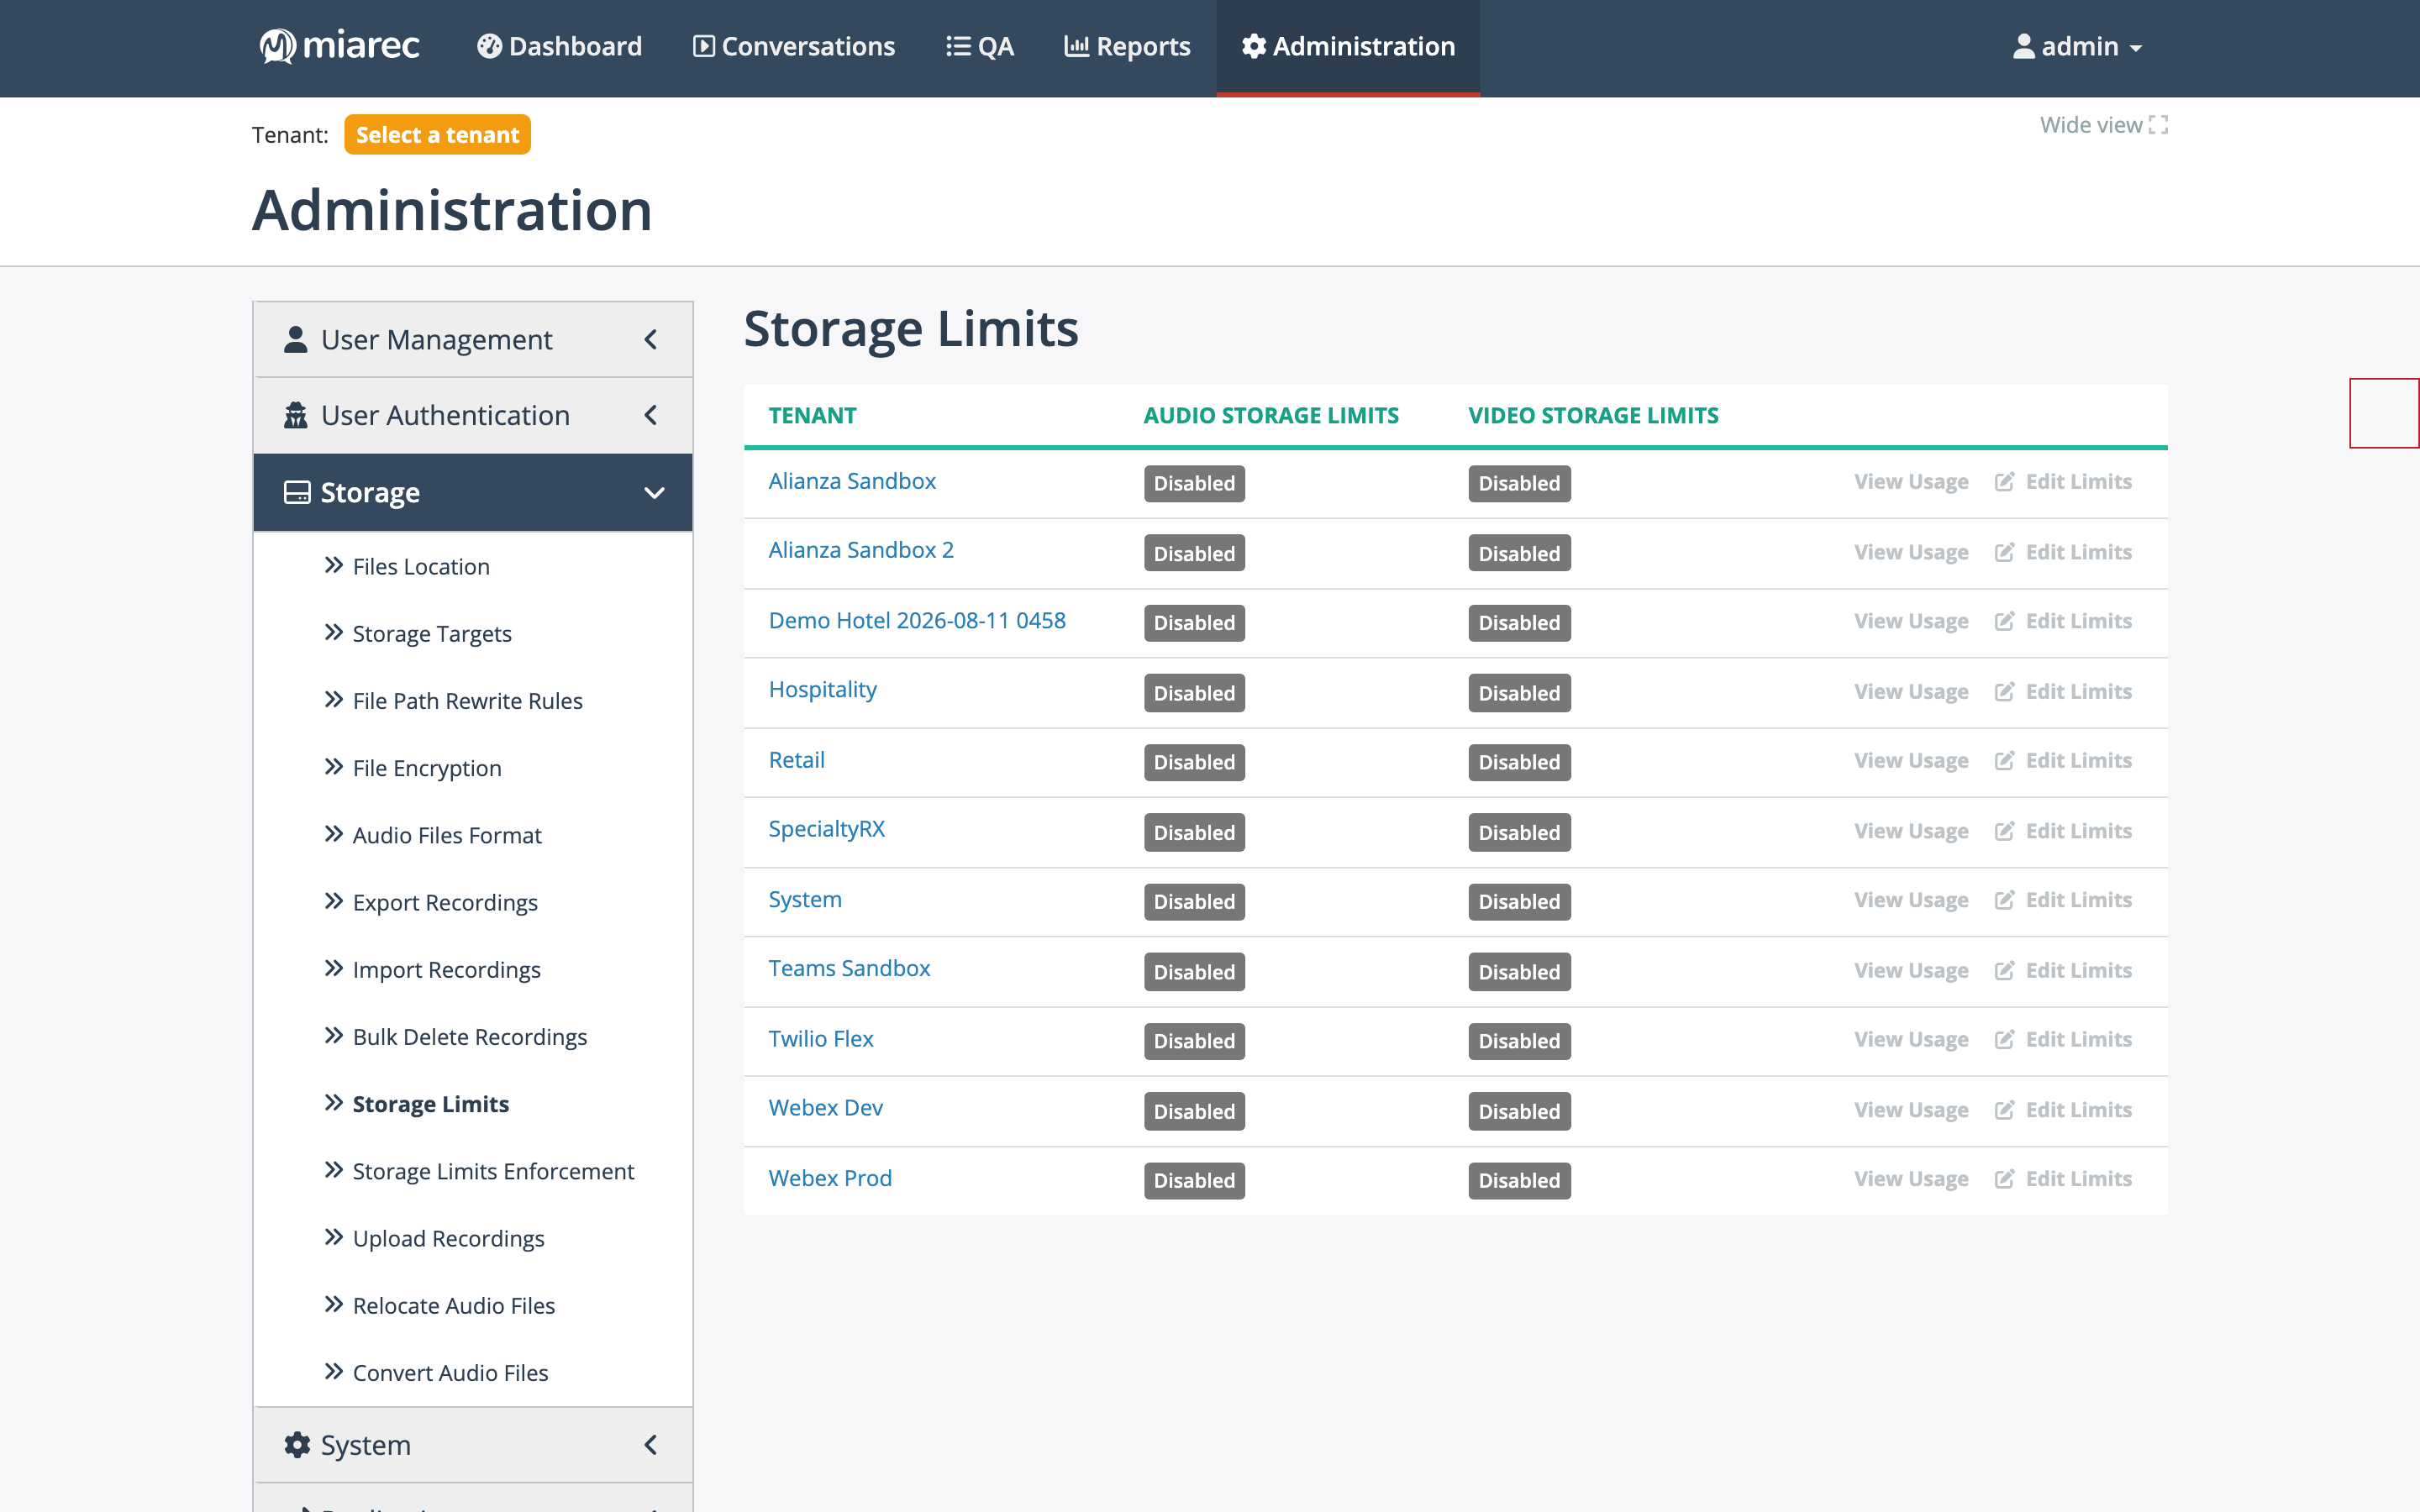Collapse the Storage section chevron

pos(654,493)
